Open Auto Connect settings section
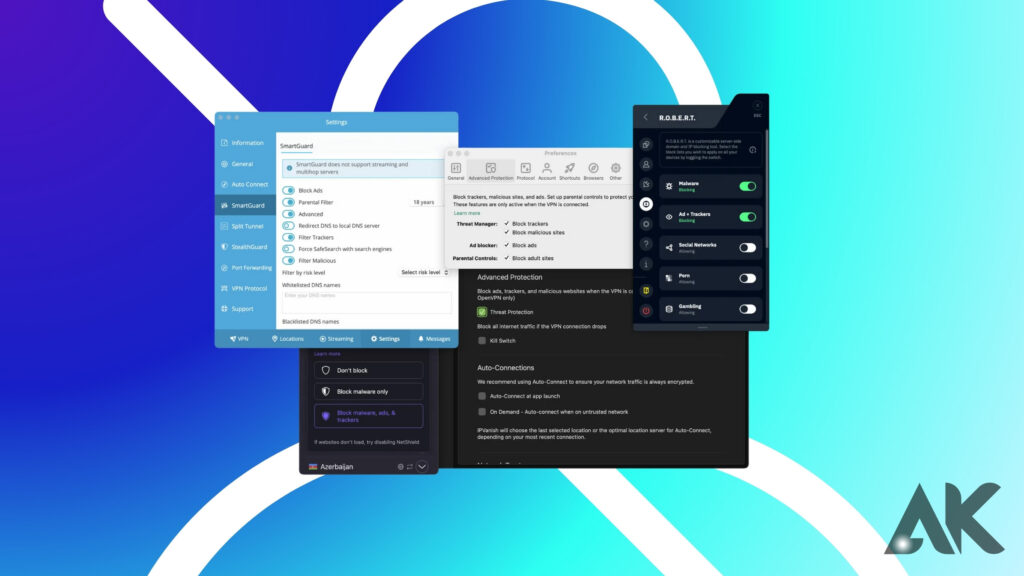The width and height of the screenshot is (1024, 576). click(x=244, y=185)
